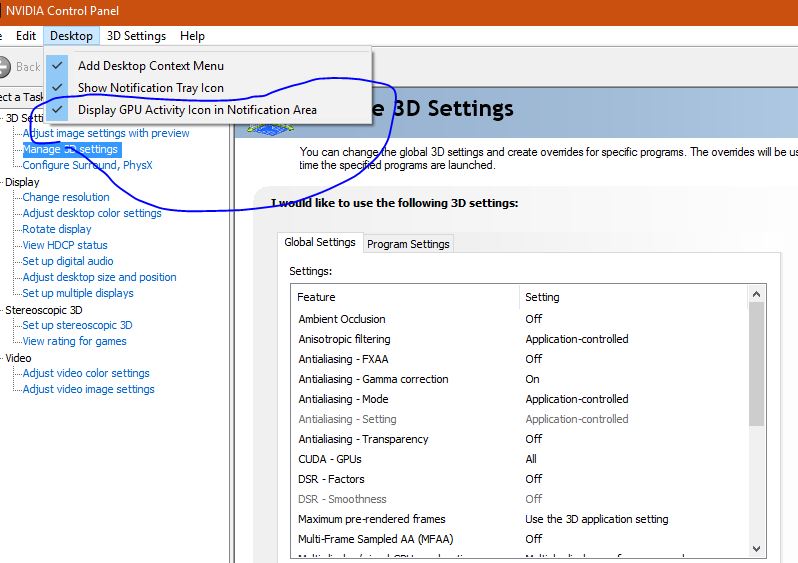Select Multi-Frame Sampled AA (MFAA) row

coord(519,539)
